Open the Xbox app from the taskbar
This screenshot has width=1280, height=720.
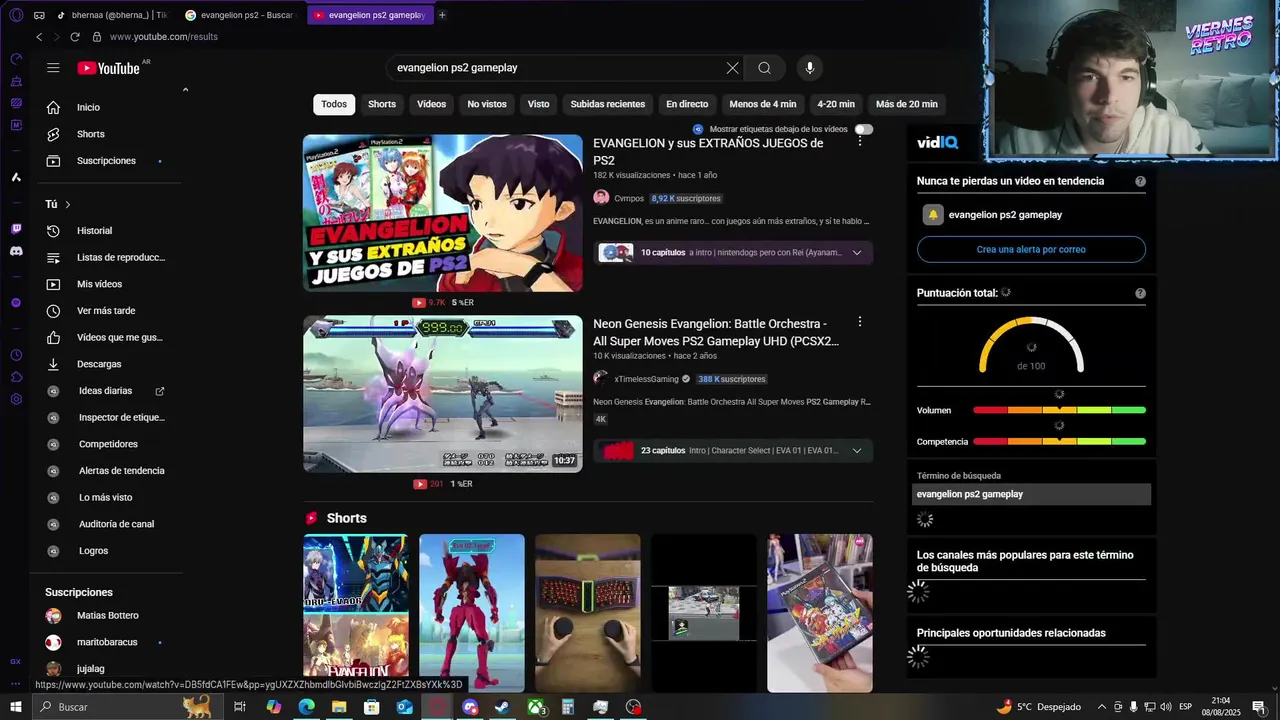point(535,707)
